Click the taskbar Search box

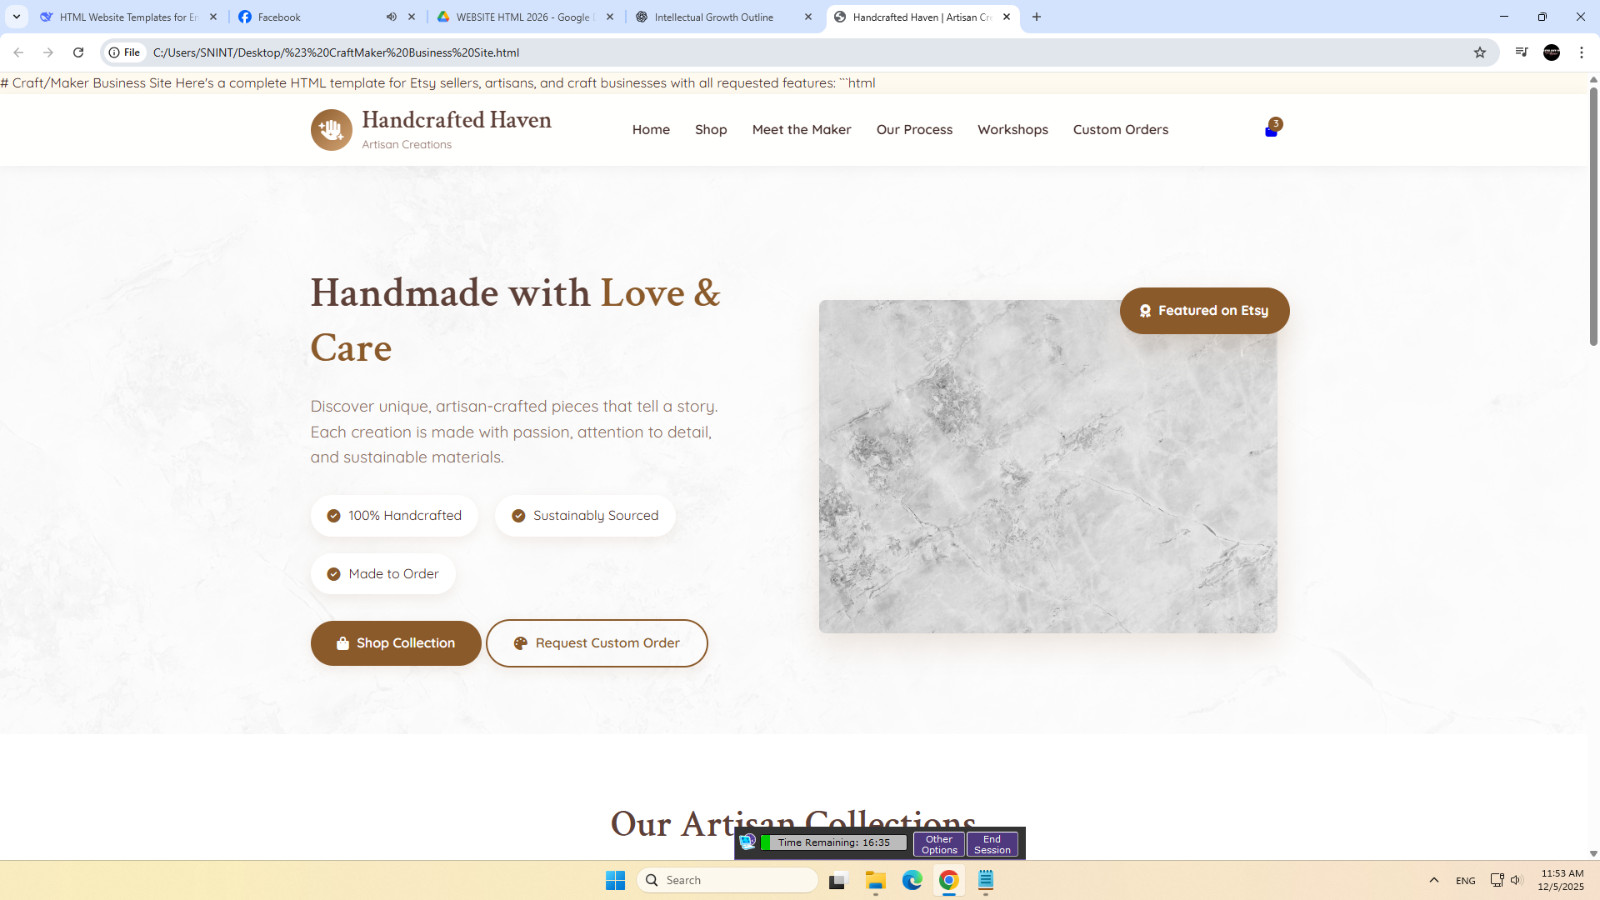727,880
